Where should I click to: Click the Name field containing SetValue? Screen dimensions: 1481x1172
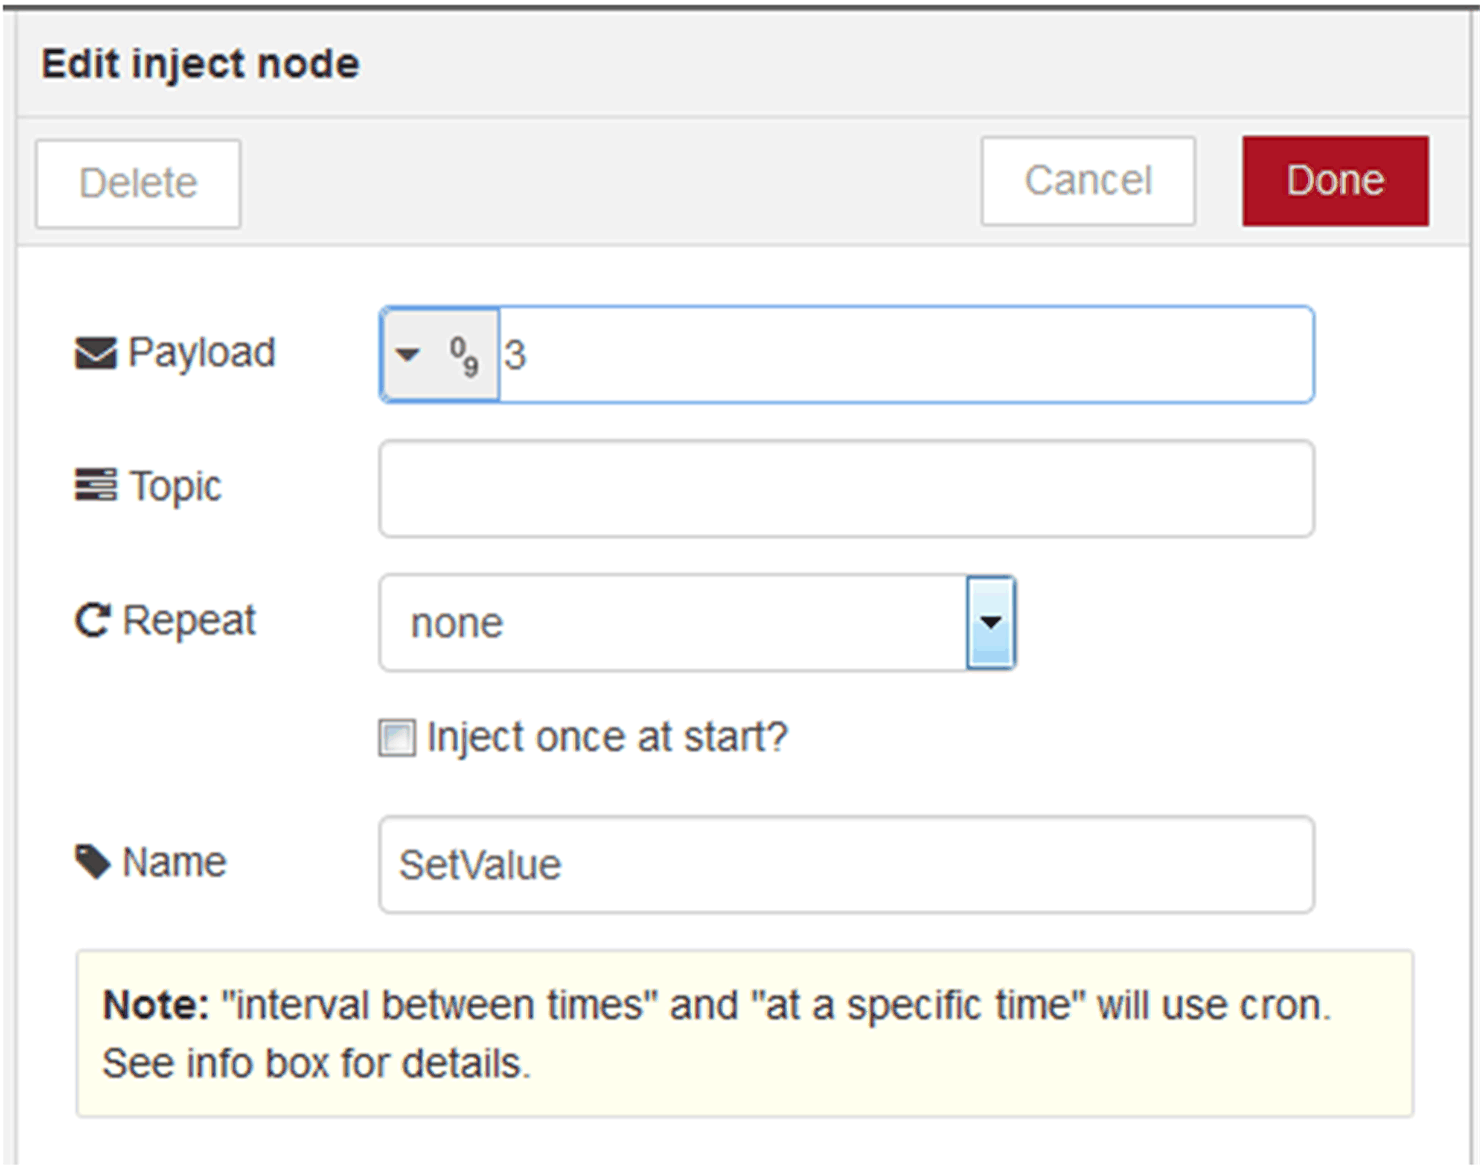tap(845, 864)
